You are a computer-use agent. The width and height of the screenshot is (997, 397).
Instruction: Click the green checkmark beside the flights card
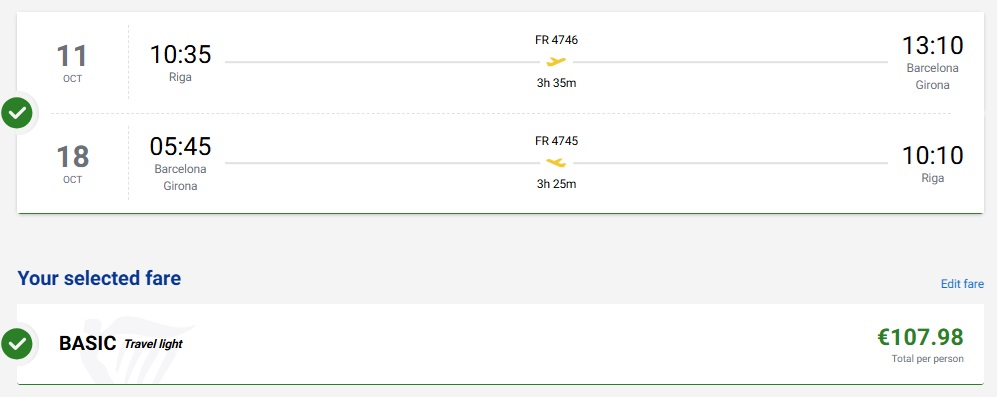click(17, 113)
